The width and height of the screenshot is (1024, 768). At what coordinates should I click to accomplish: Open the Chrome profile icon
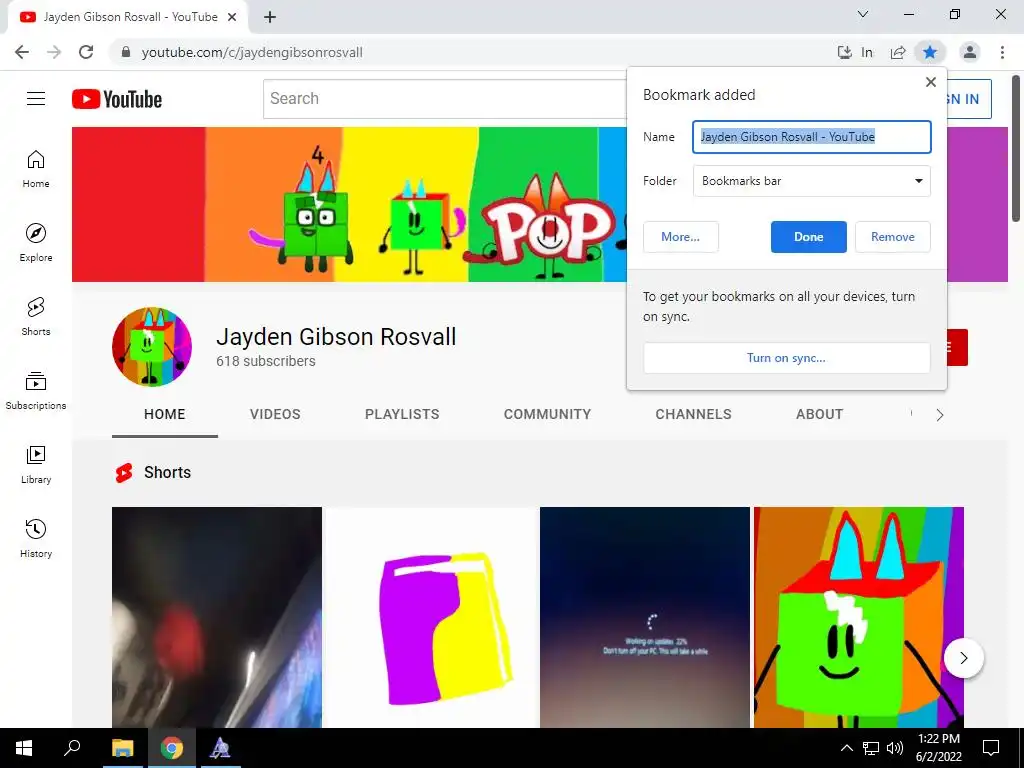[970, 52]
